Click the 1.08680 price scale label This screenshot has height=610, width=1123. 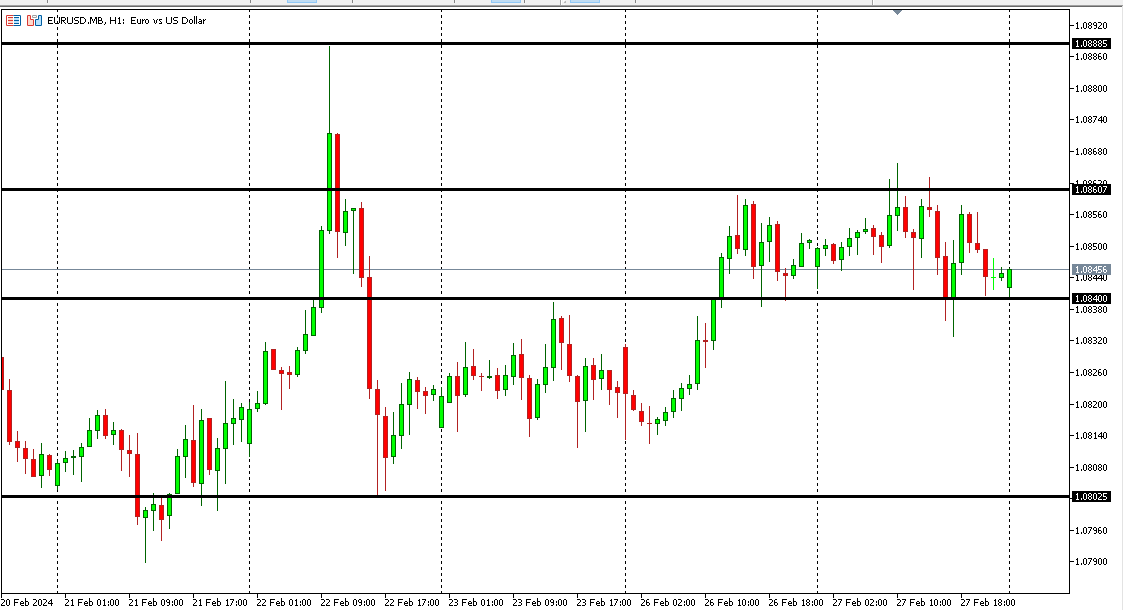[1091, 152]
